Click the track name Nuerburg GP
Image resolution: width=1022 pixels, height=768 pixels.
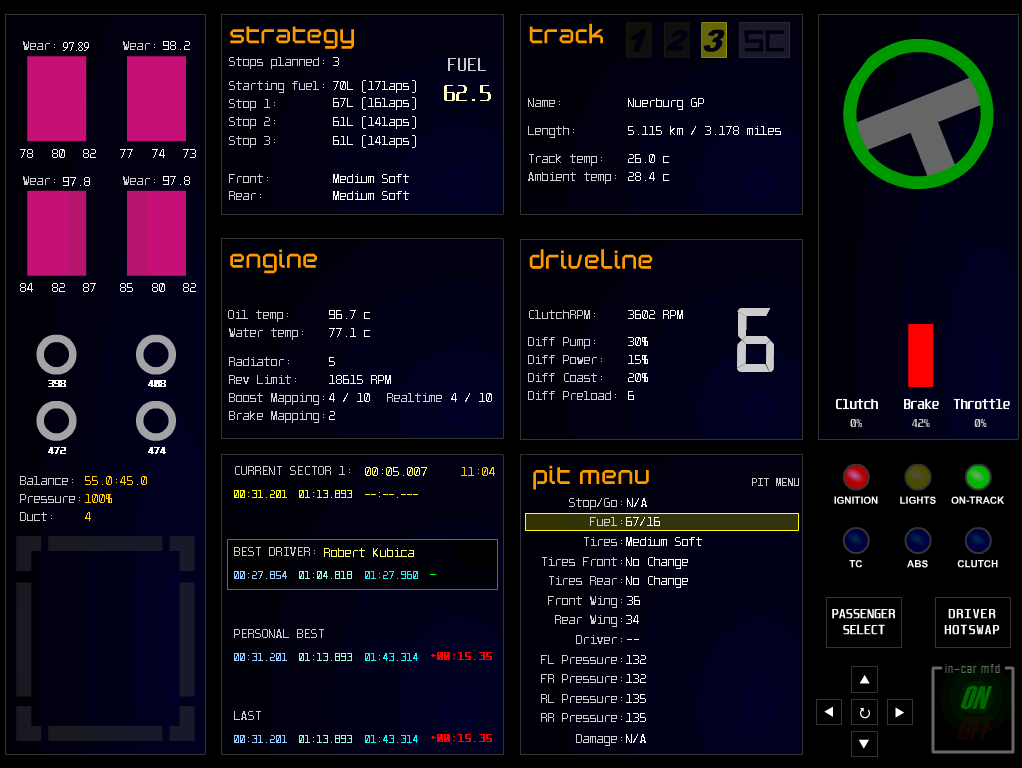[665, 103]
